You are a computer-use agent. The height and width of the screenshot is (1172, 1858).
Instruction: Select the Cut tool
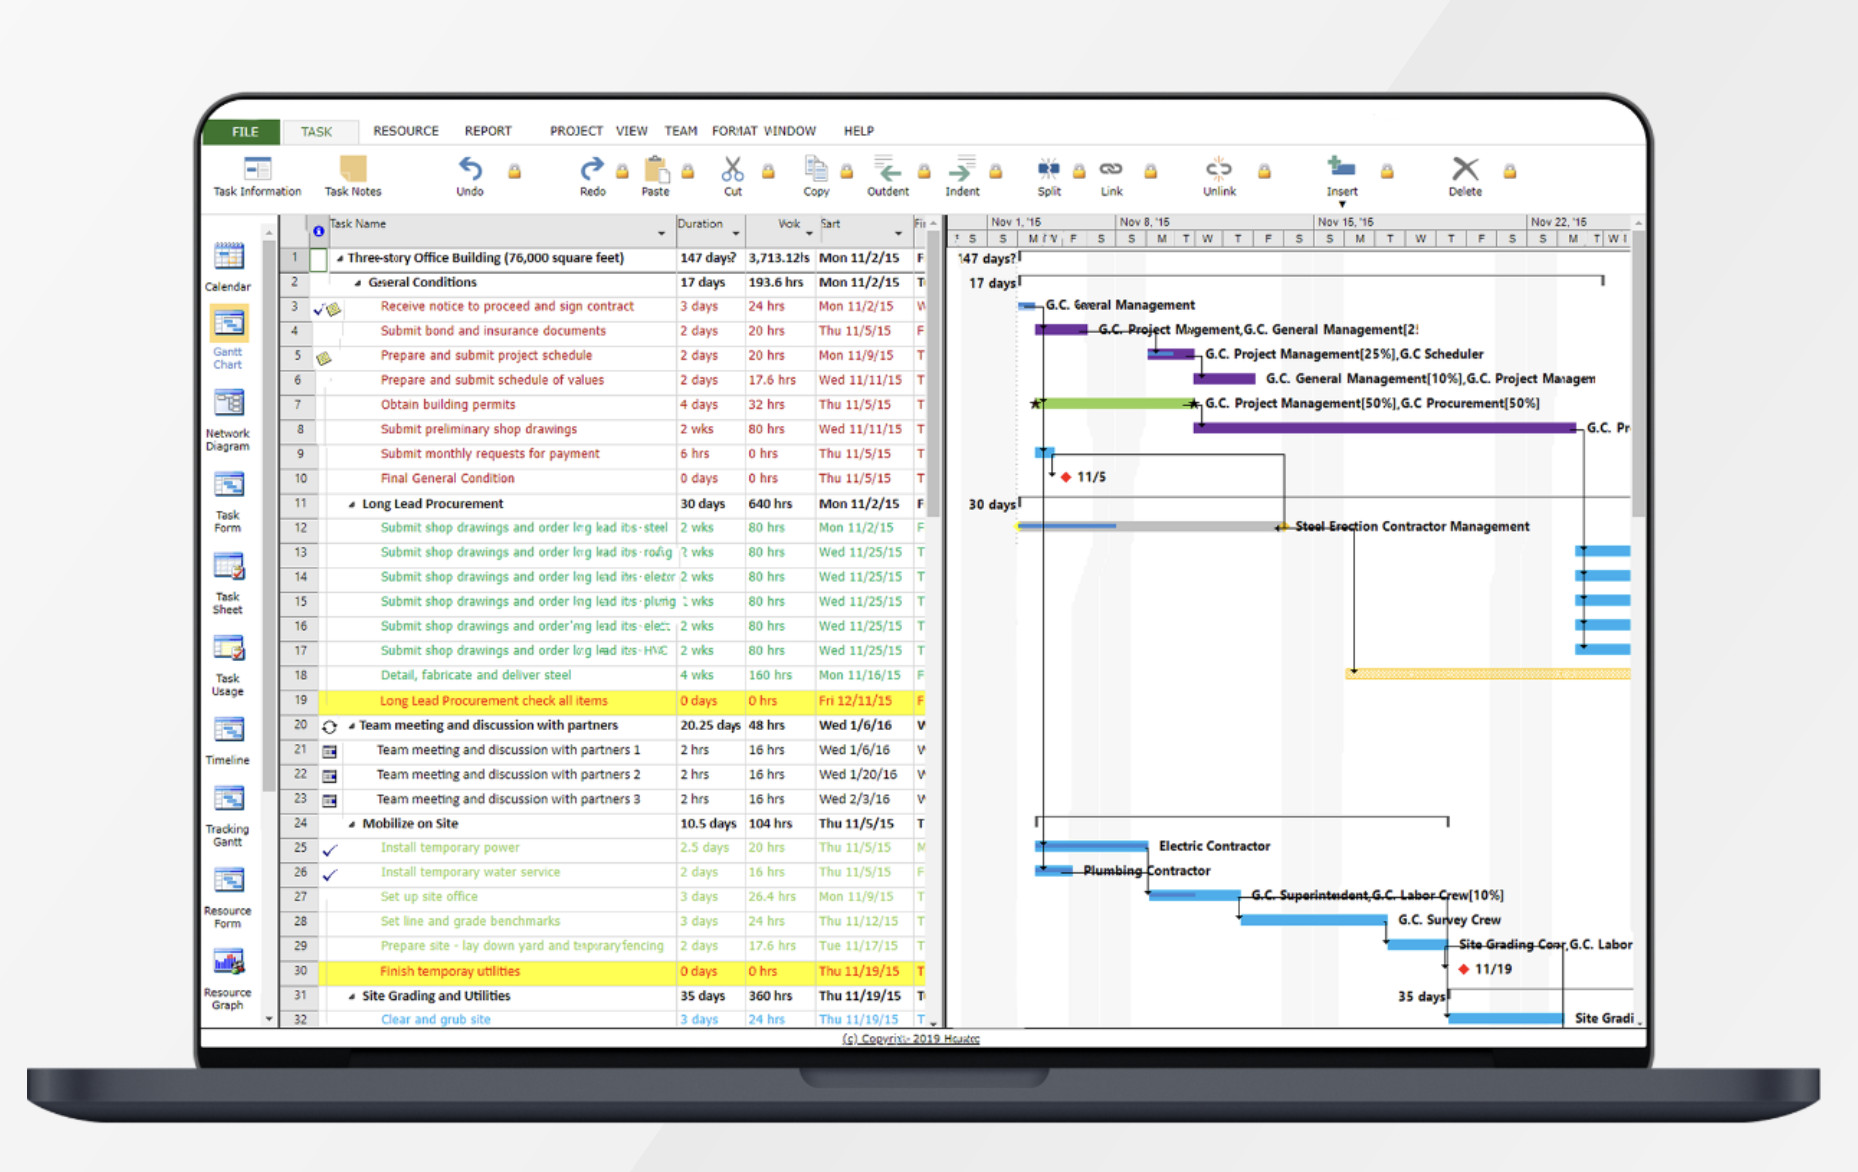(x=731, y=170)
